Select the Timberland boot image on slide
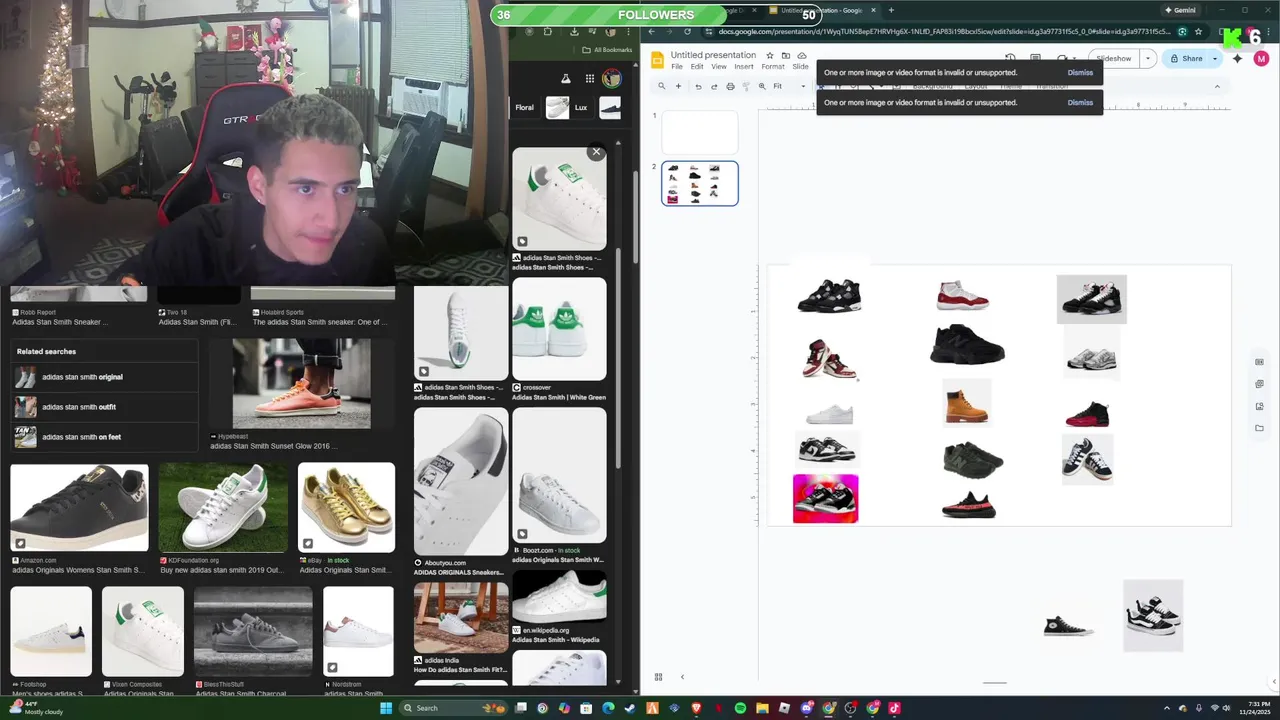Viewport: 1280px width, 720px height. [966, 403]
